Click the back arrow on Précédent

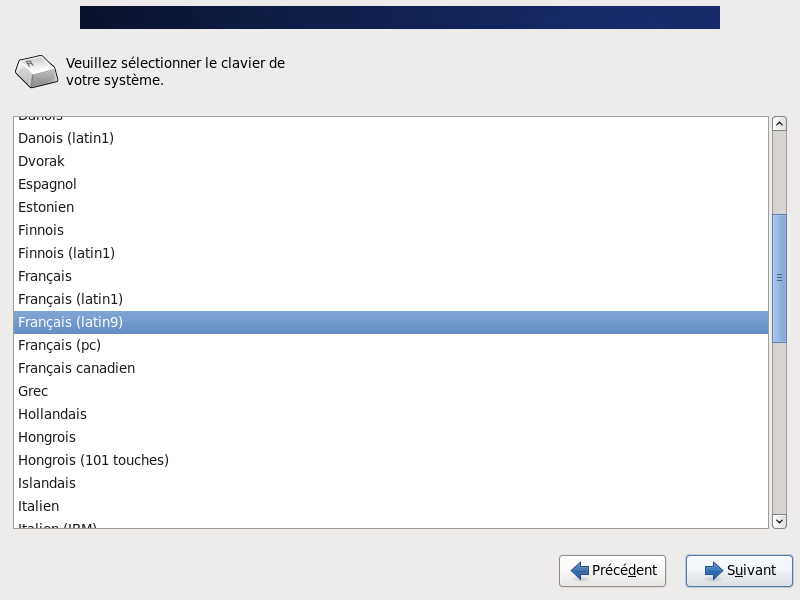coord(580,571)
